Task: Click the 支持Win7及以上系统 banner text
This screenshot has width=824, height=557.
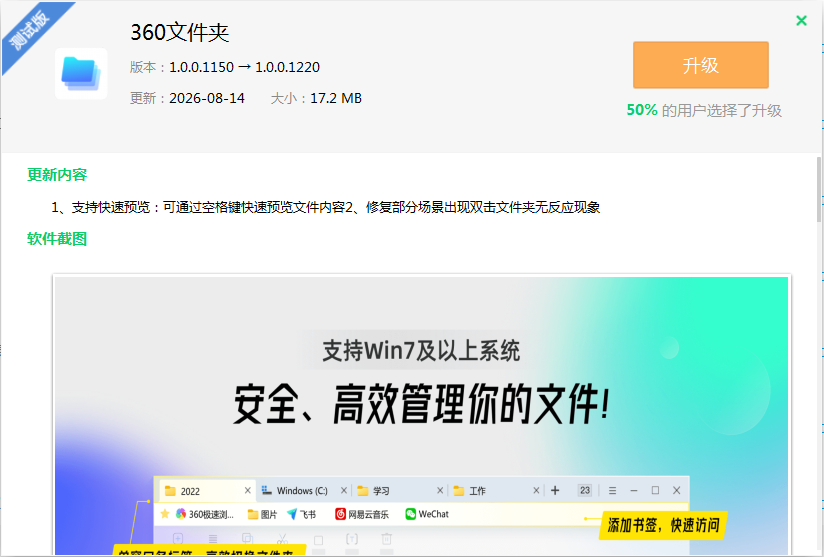Action: pos(420,350)
